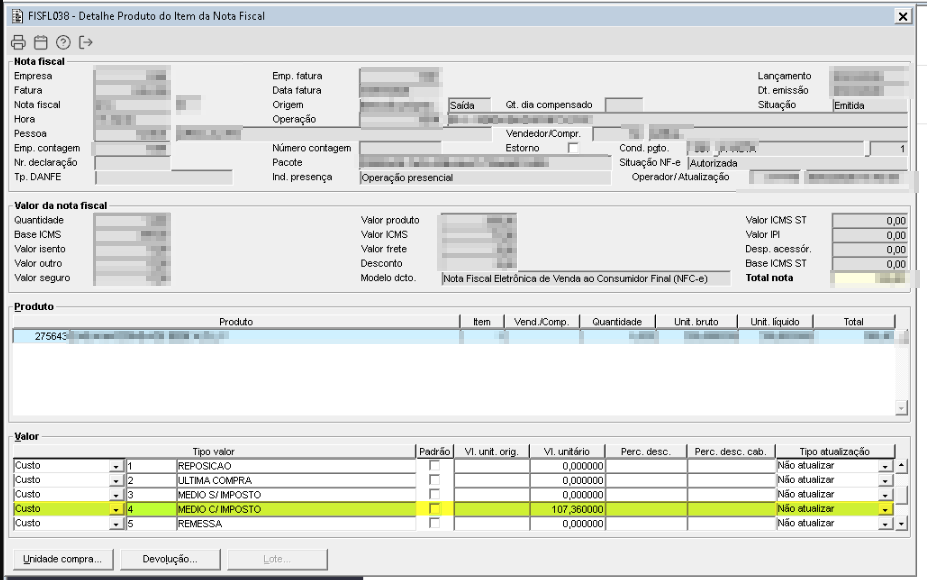
Task: Open Tipo atualização dropdown for ULTIMA COMPRA
Action: click(x=885, y=481)
